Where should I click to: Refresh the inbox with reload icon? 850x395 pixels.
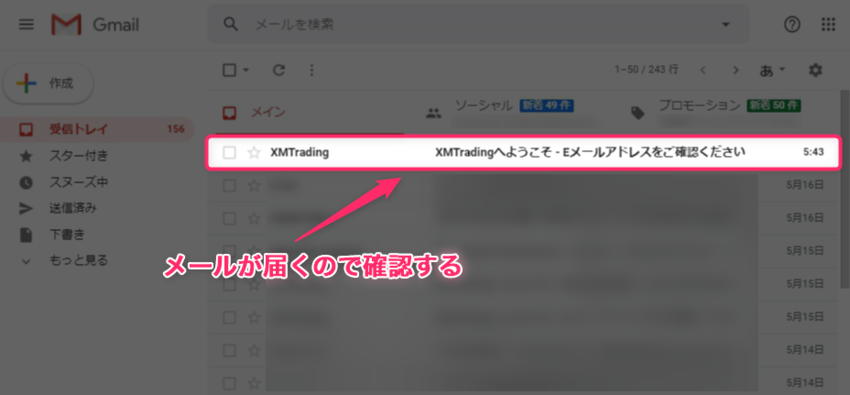279,70
